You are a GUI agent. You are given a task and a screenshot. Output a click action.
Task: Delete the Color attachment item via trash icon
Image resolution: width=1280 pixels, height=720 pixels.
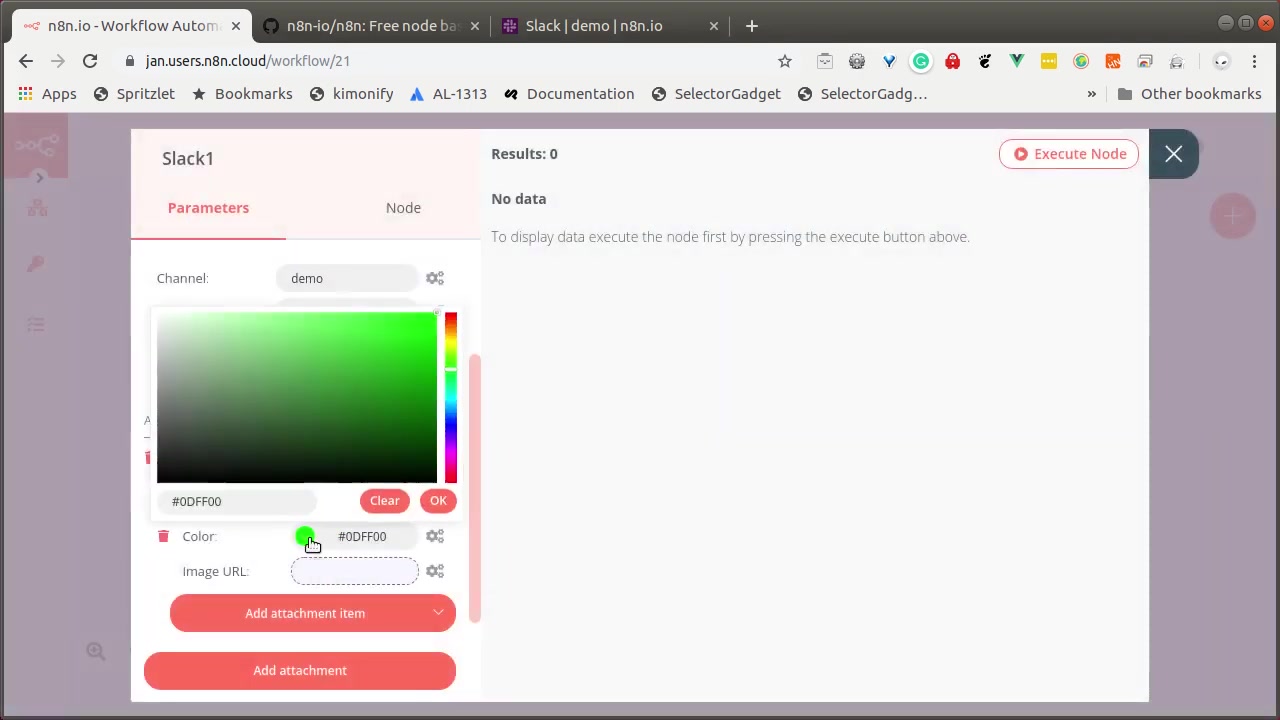[163, 536]
